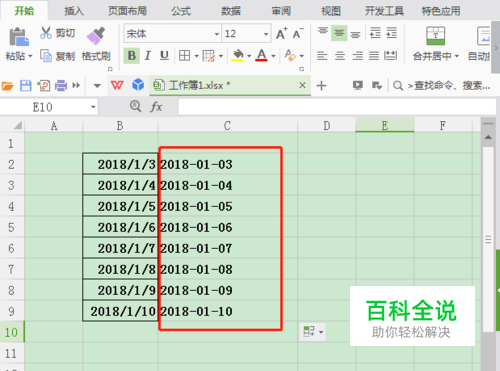Add a new document tab
The width and height of the screenshot is (500, 371).
321,86
